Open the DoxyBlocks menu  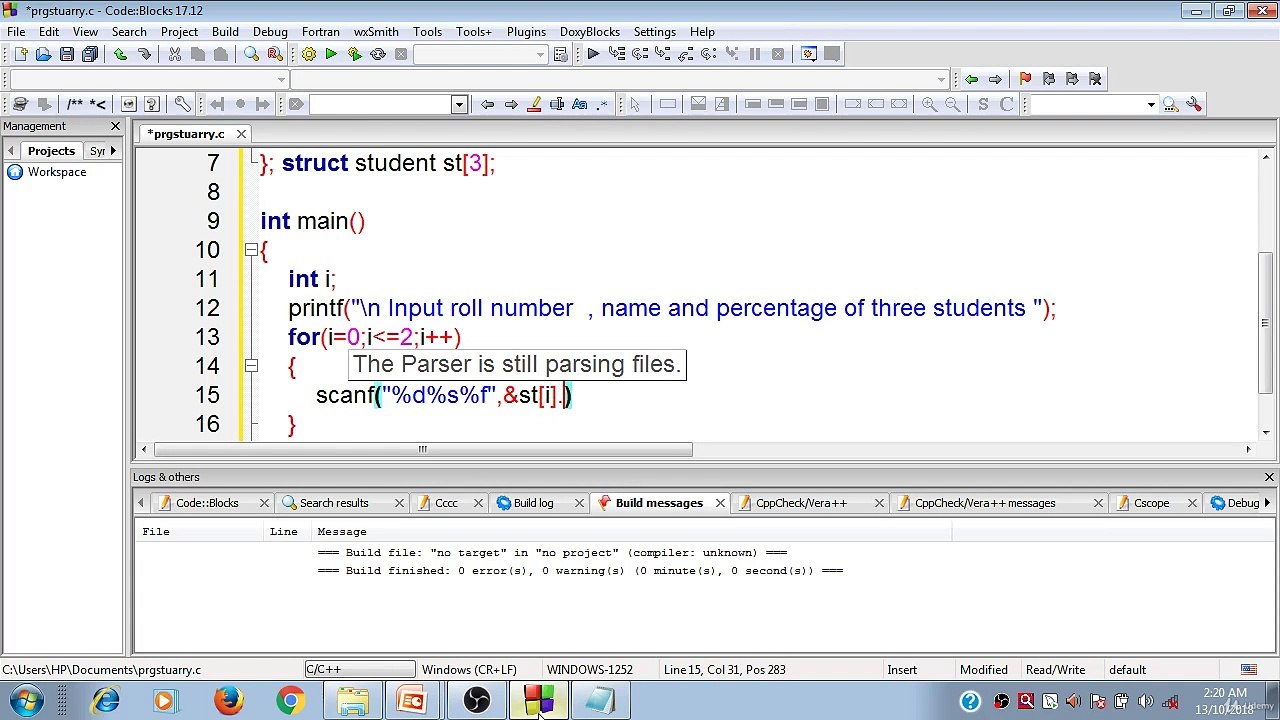pyautogui.click(x=590, y=32)
